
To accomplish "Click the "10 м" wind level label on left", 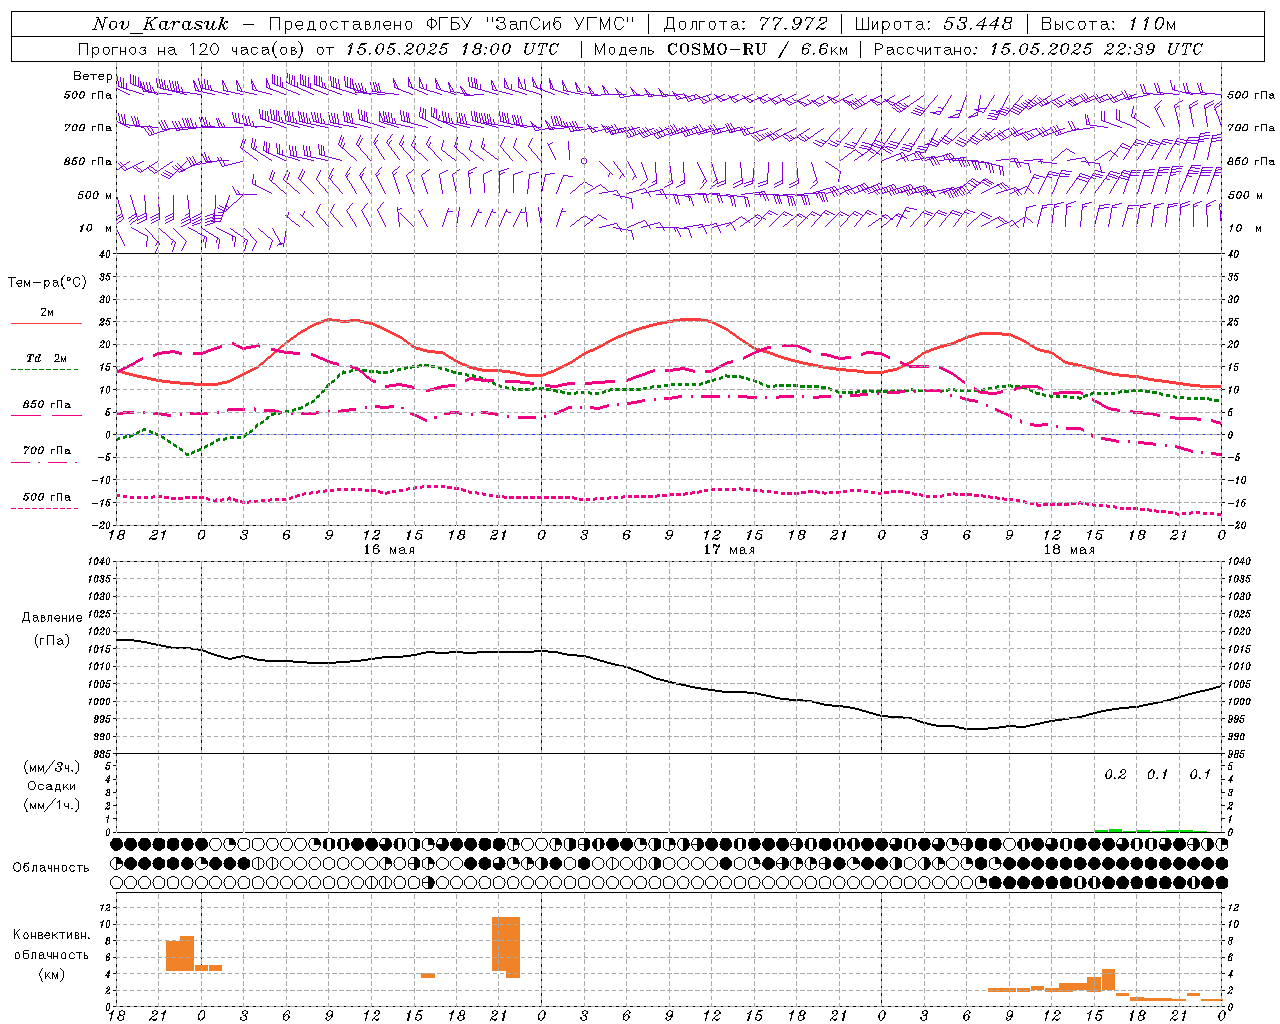I will pos(95,228).
